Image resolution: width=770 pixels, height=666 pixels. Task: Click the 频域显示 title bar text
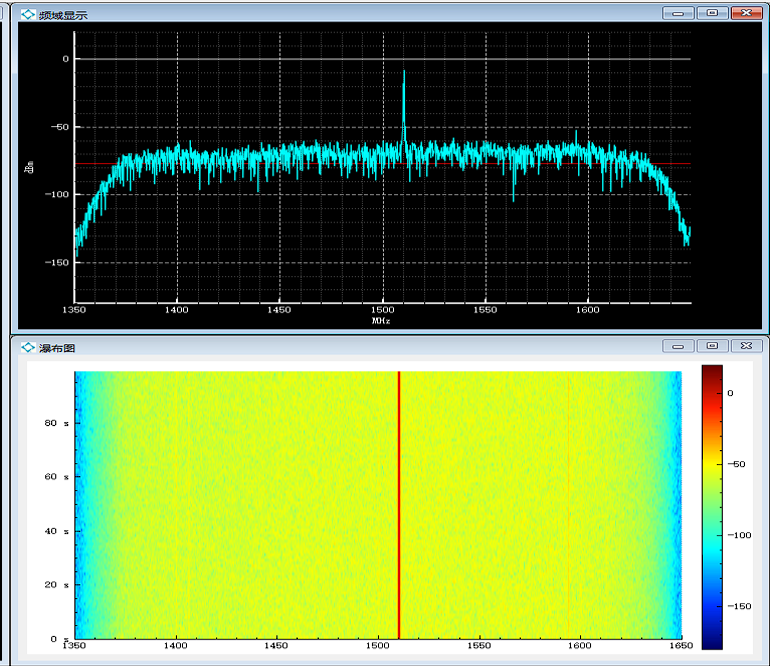pyautogui.click(x=63, y=15)
